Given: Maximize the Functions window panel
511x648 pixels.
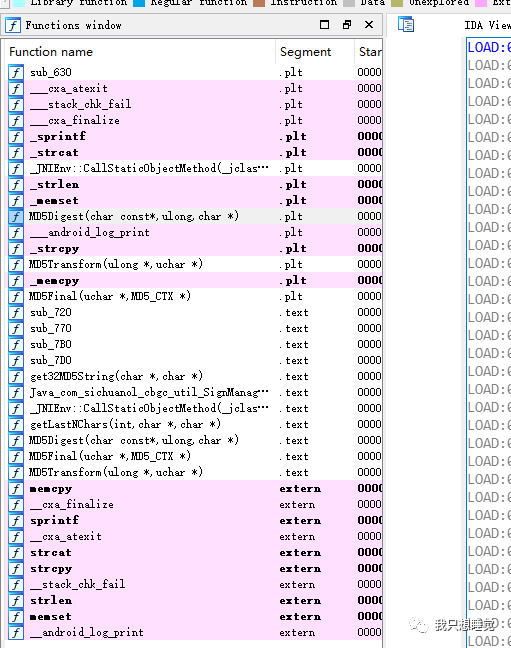Looking at the screenshot, I should pos(325,25).
